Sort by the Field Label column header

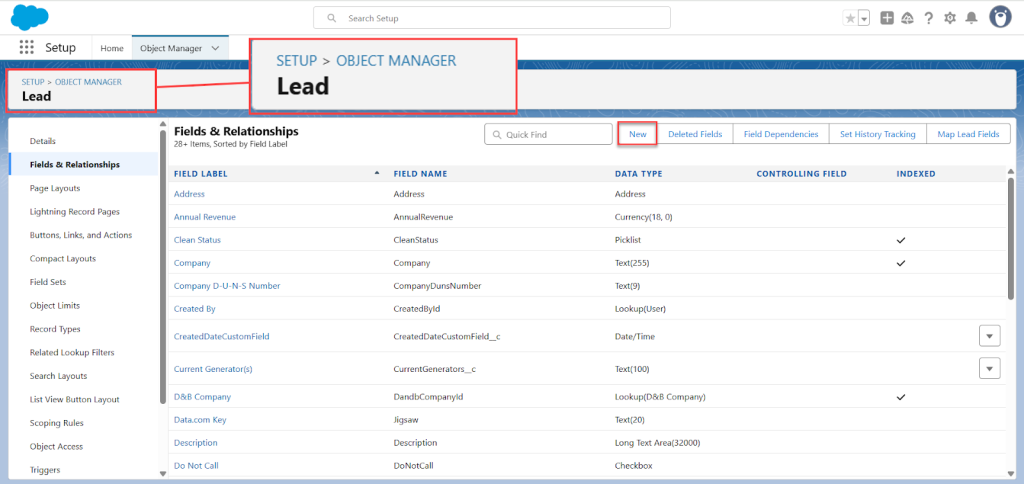click(x=201, y=173)
